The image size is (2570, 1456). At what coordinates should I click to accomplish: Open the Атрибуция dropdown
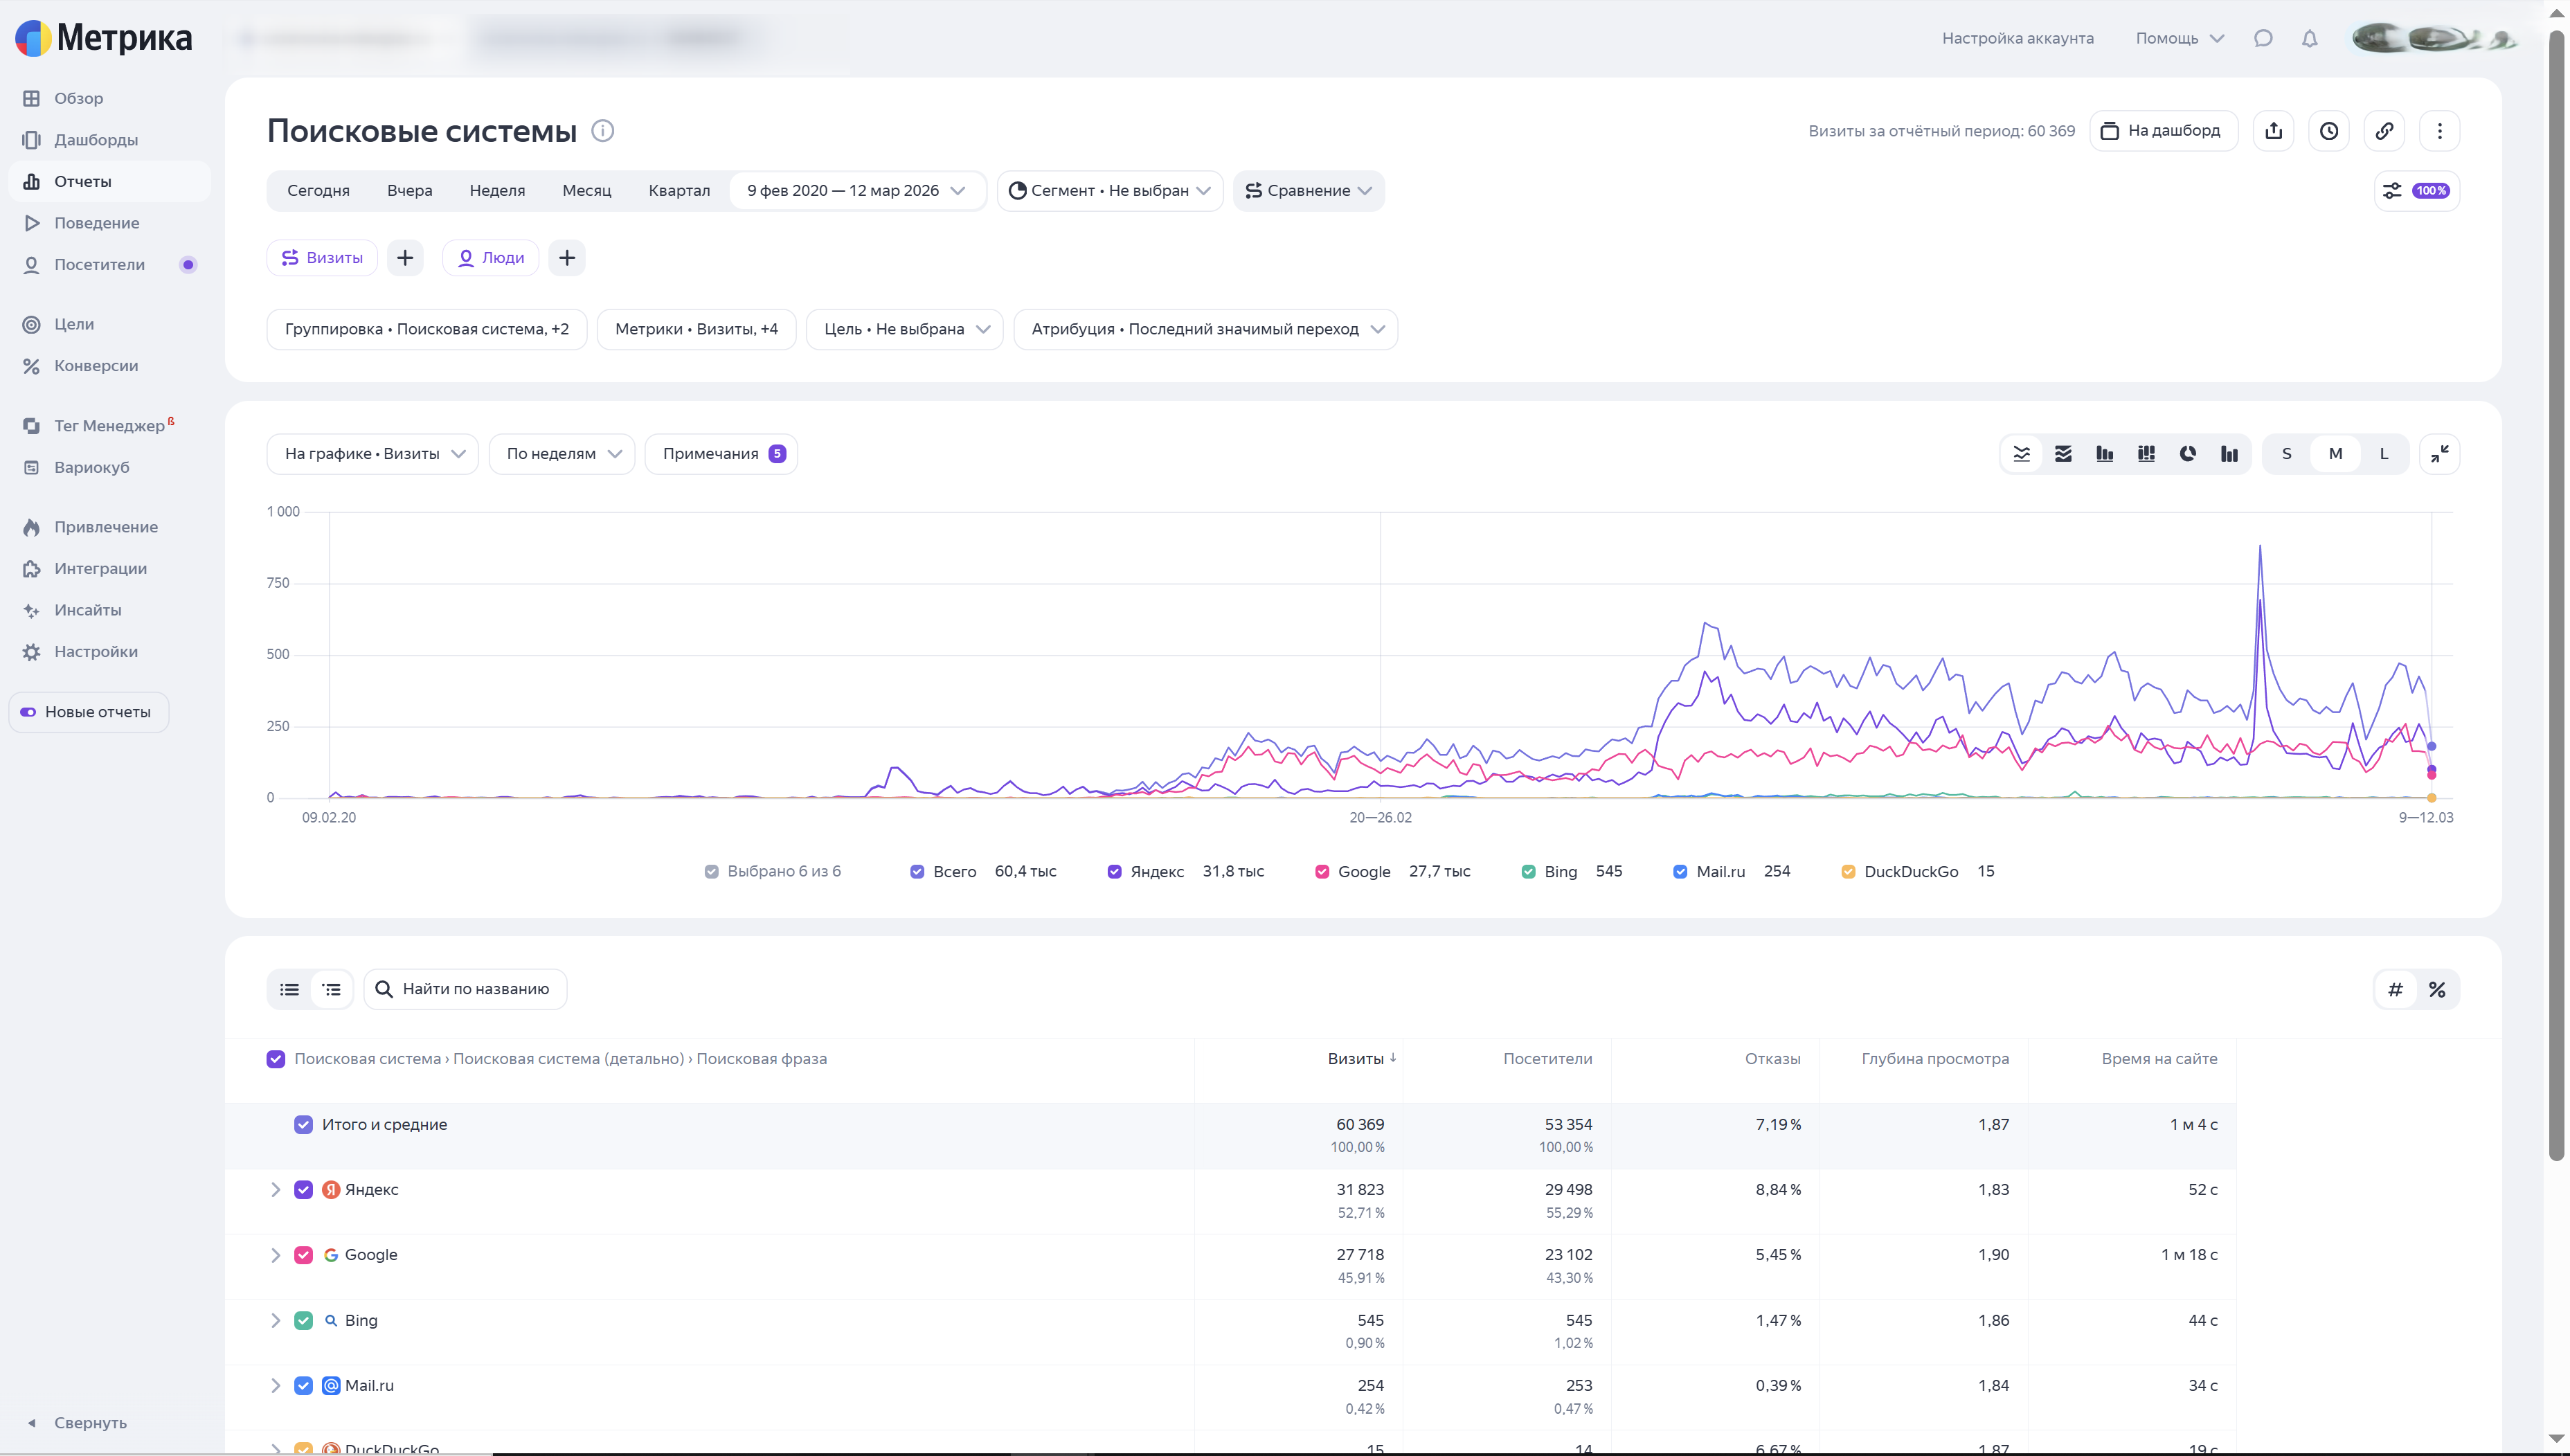pyautogui.click(x=1206, y=329)
